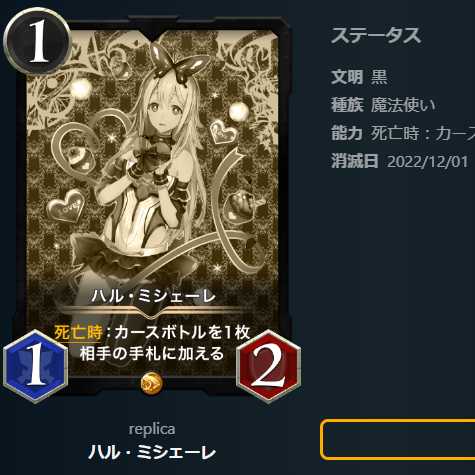Click the ハル・ミシェーレ title below card

pyautogui.click(x=152, y=452)
